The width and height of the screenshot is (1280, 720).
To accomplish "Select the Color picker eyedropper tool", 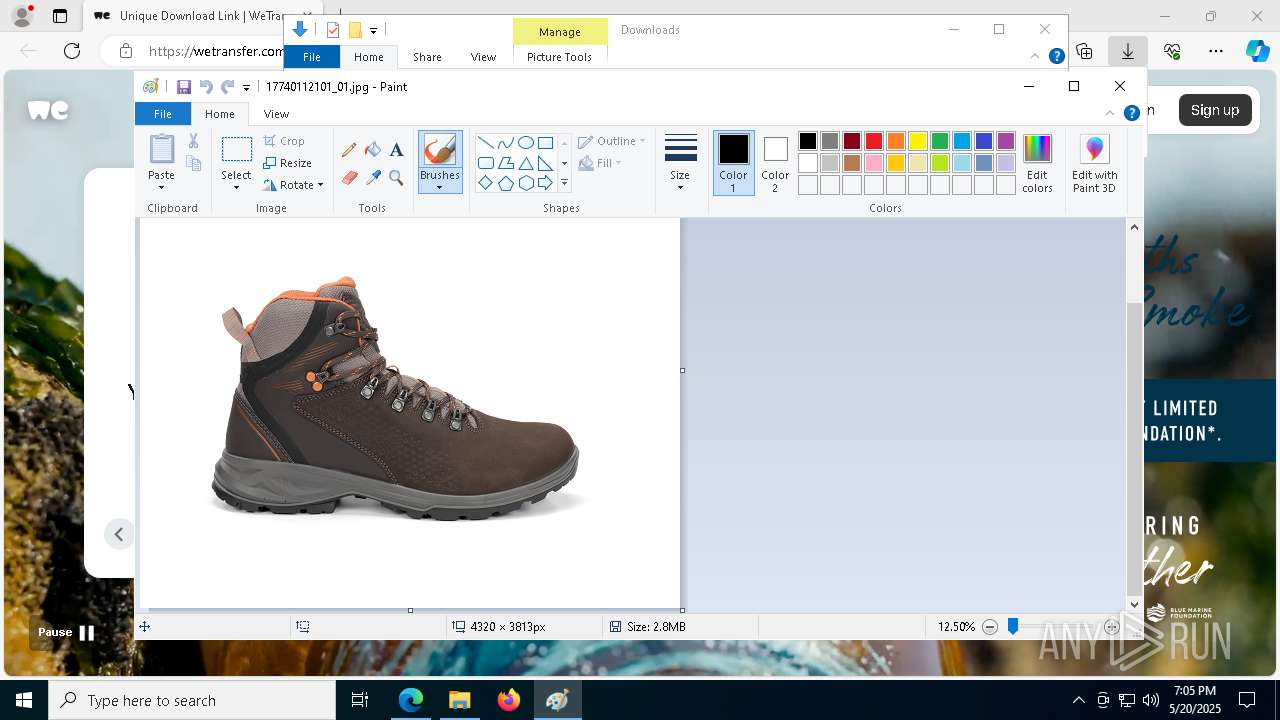I will click(373, 178).
